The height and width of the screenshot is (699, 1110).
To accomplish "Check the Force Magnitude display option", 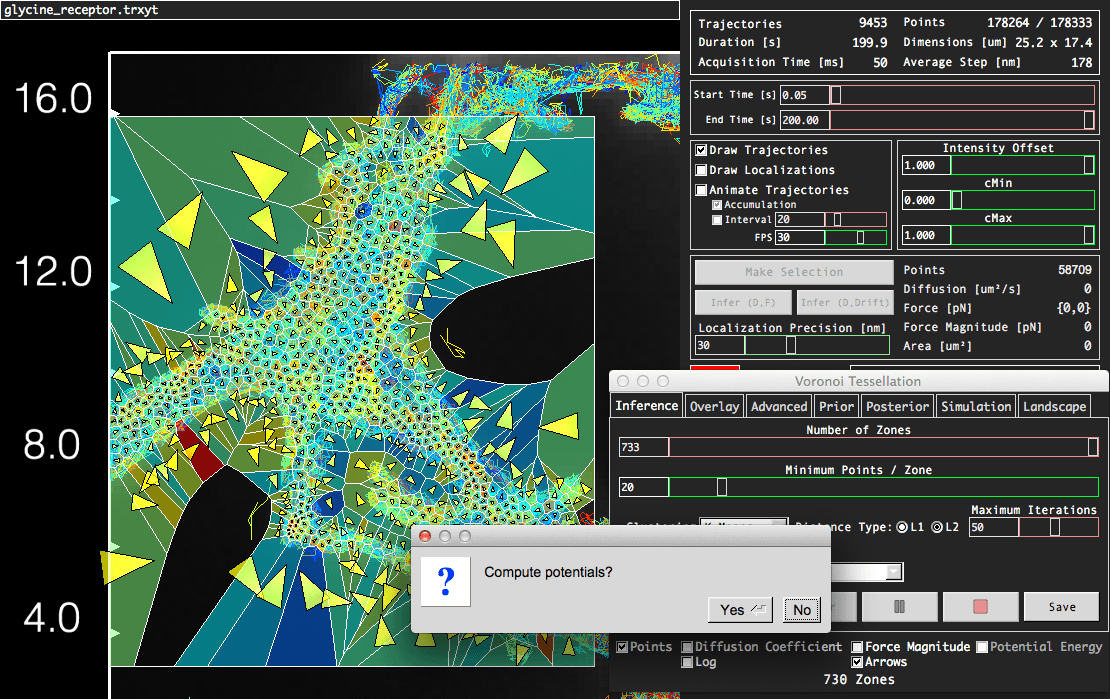I will point(857,647).
